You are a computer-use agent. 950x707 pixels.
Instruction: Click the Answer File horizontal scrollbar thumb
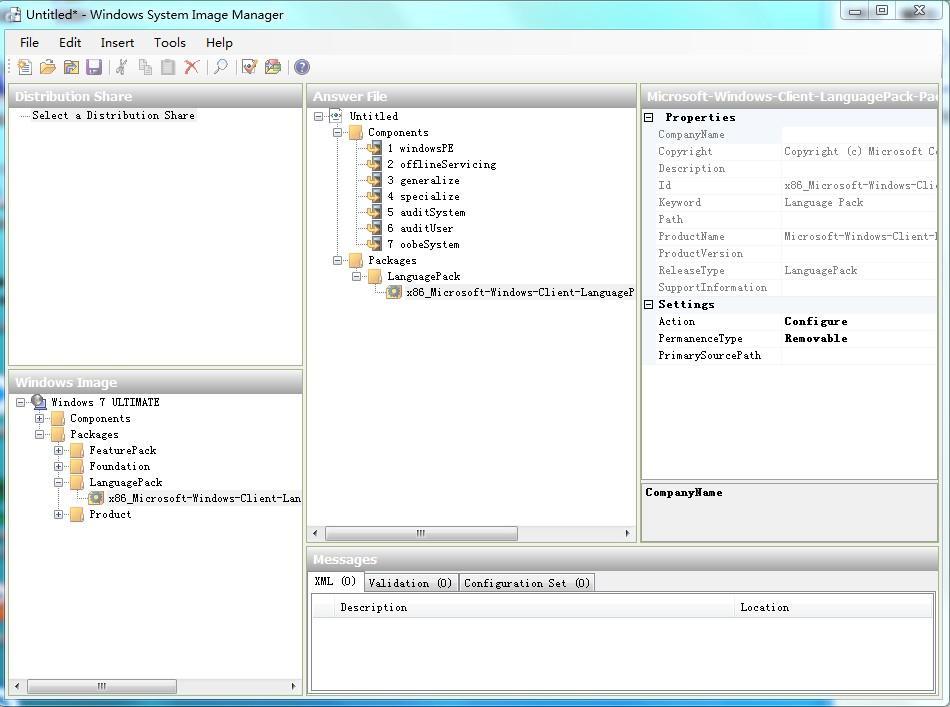coord(421,533)
